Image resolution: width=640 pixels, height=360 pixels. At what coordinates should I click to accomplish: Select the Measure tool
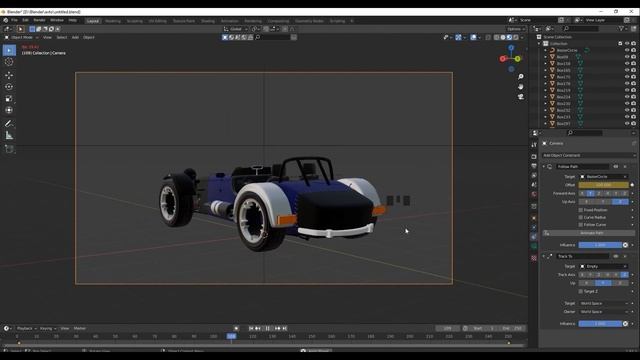(x=9, y=136)
